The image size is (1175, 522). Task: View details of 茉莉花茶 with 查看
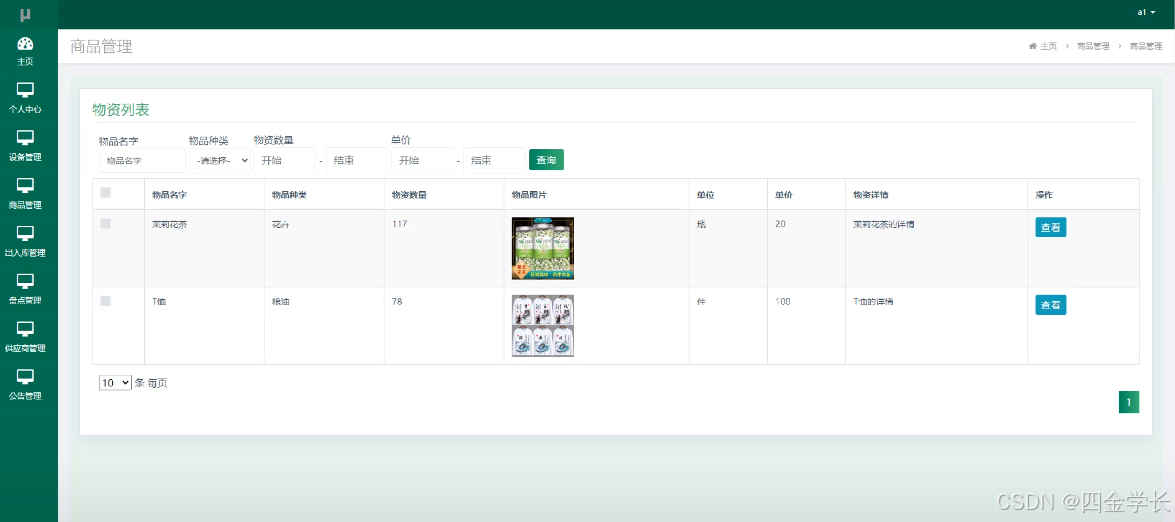click(1051, 228)
